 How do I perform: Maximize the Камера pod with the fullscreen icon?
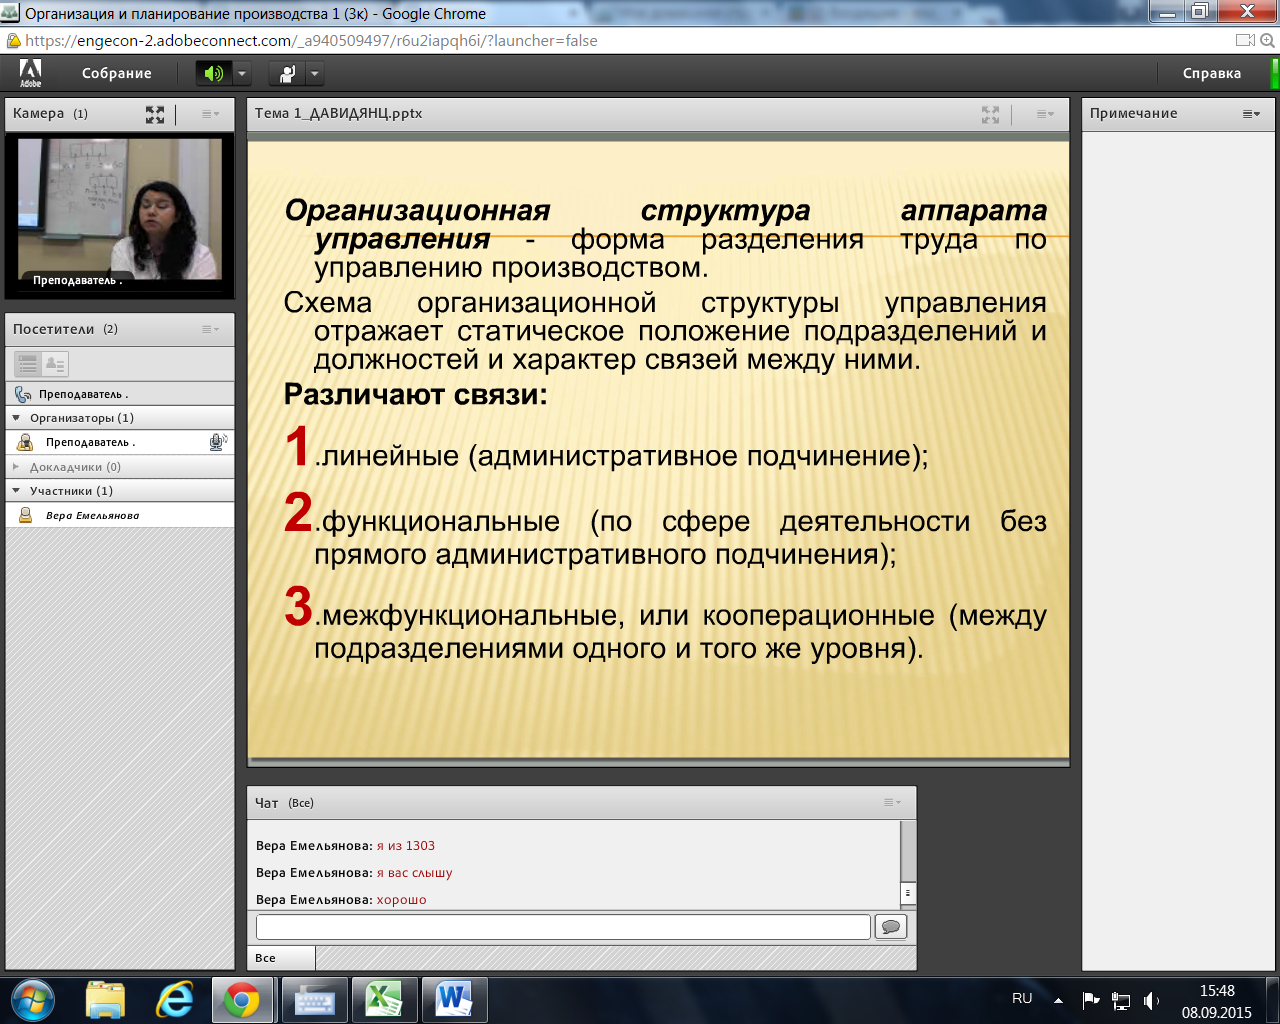[155, 114]
